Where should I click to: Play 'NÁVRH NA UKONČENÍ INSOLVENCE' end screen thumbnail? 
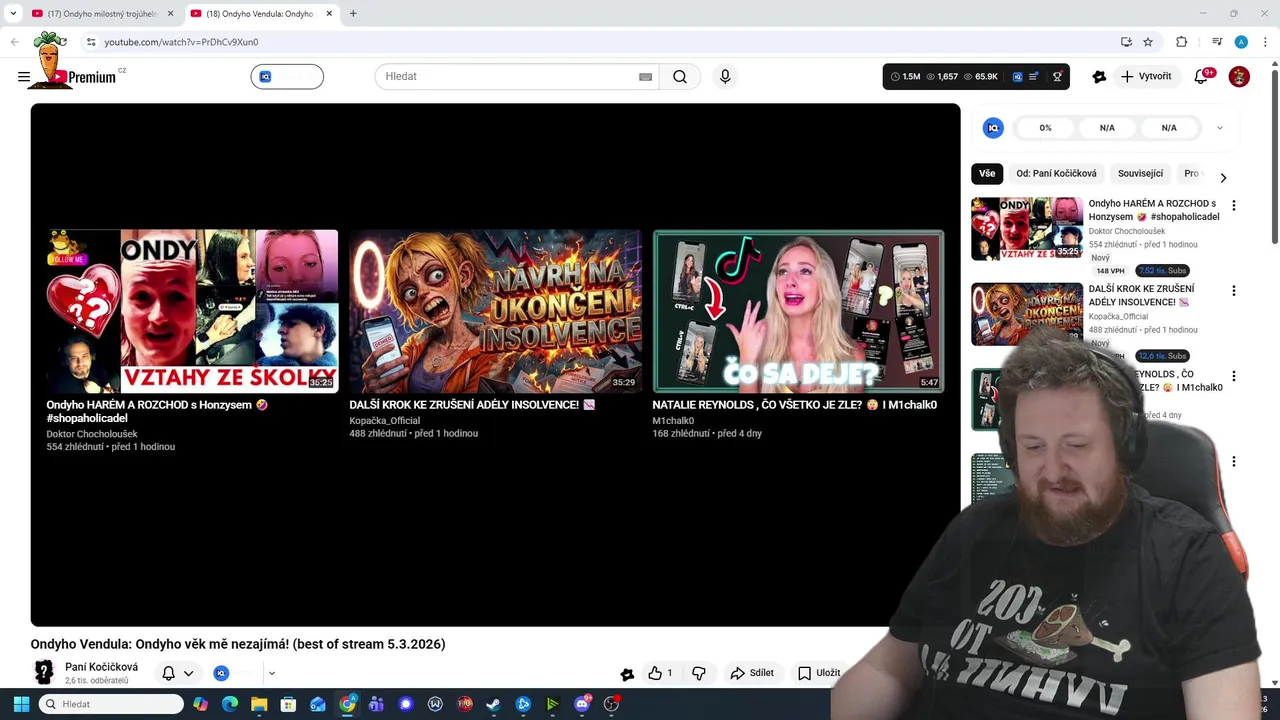pos(495,311)
